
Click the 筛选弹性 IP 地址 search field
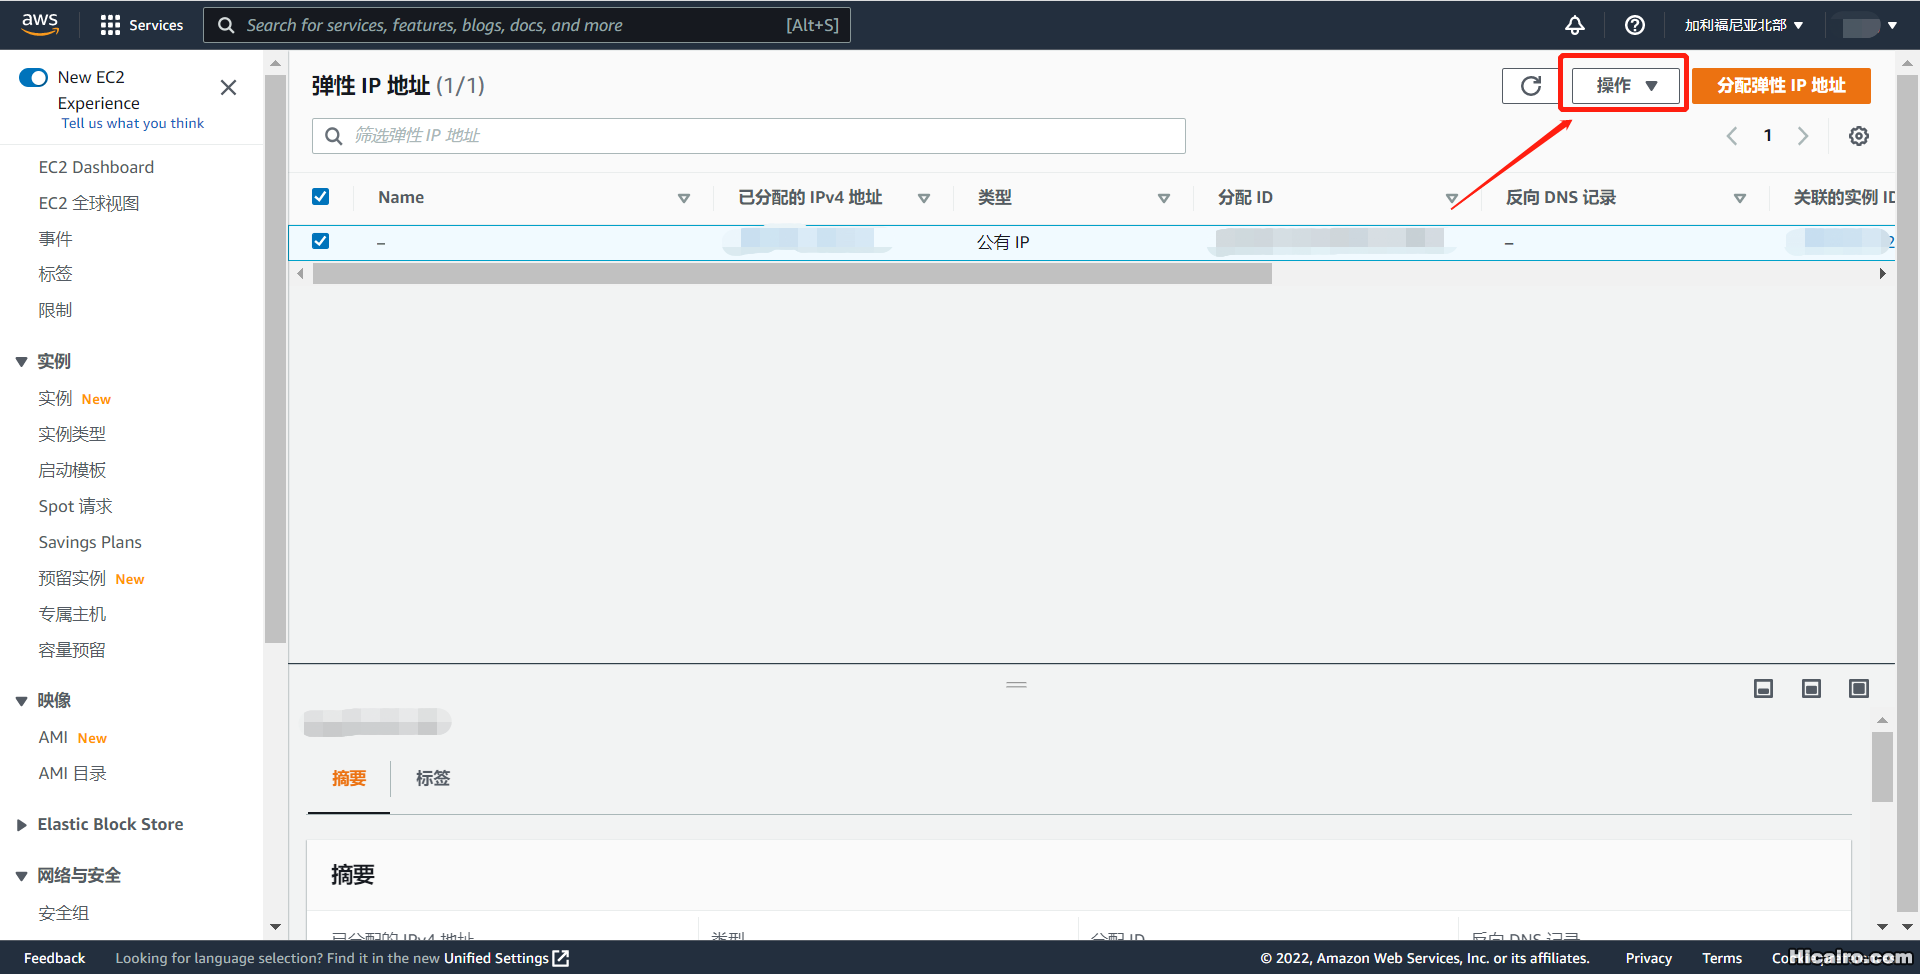click(748, 135)
